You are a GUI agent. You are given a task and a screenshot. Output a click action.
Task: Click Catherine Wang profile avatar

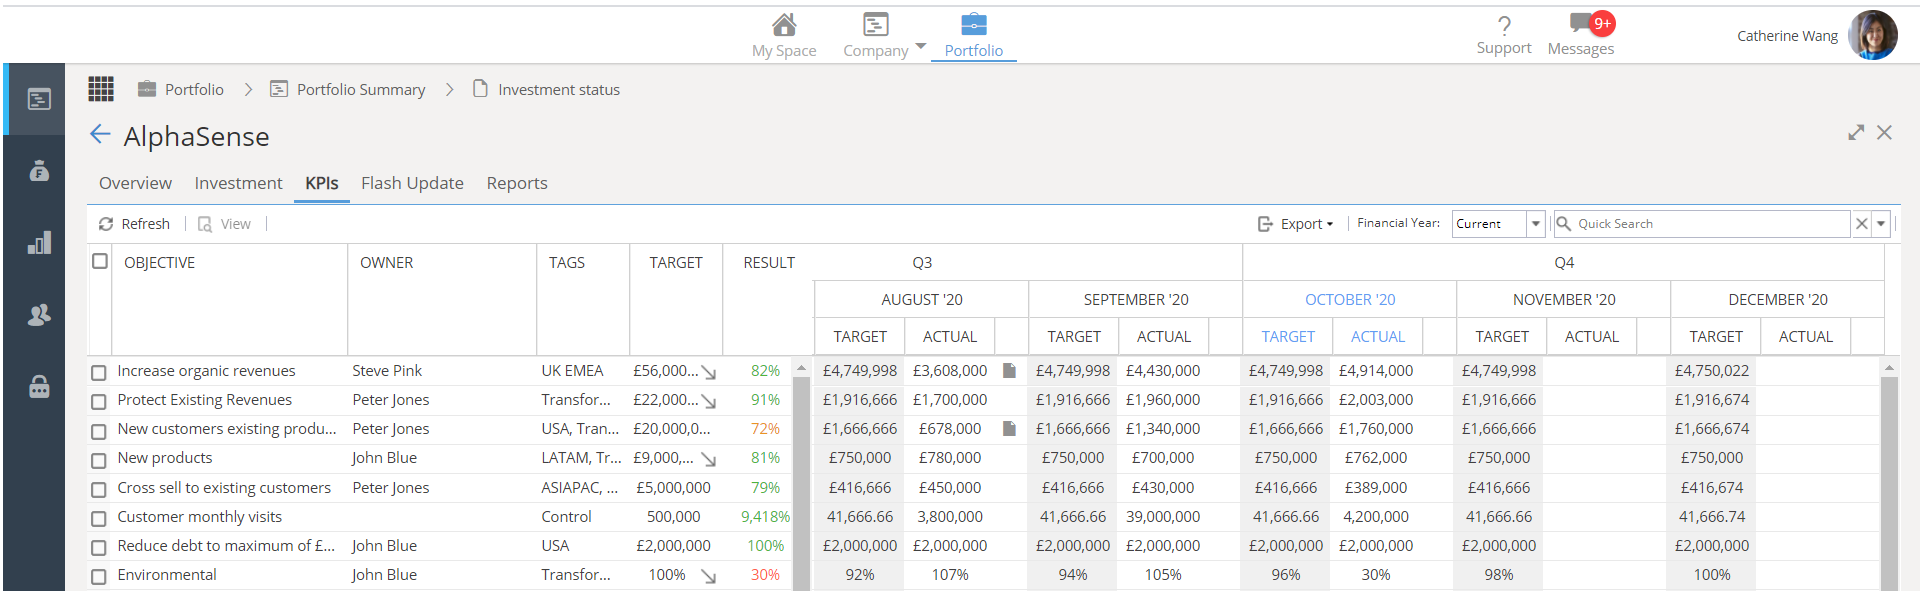point(1873,36)
